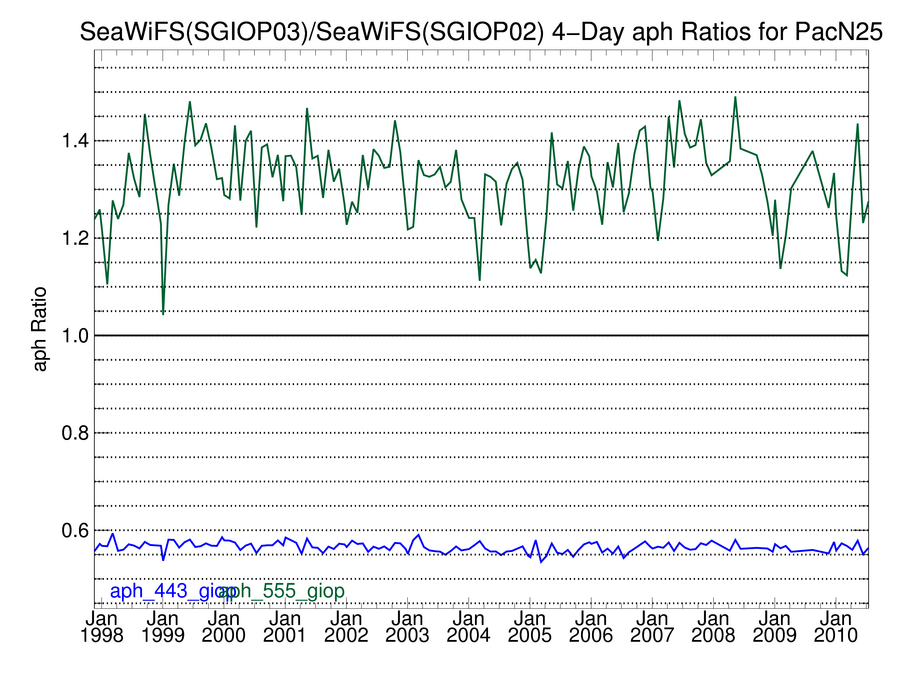Click the chart title text
The image size is (900, 675).
[x=481, y=32]
